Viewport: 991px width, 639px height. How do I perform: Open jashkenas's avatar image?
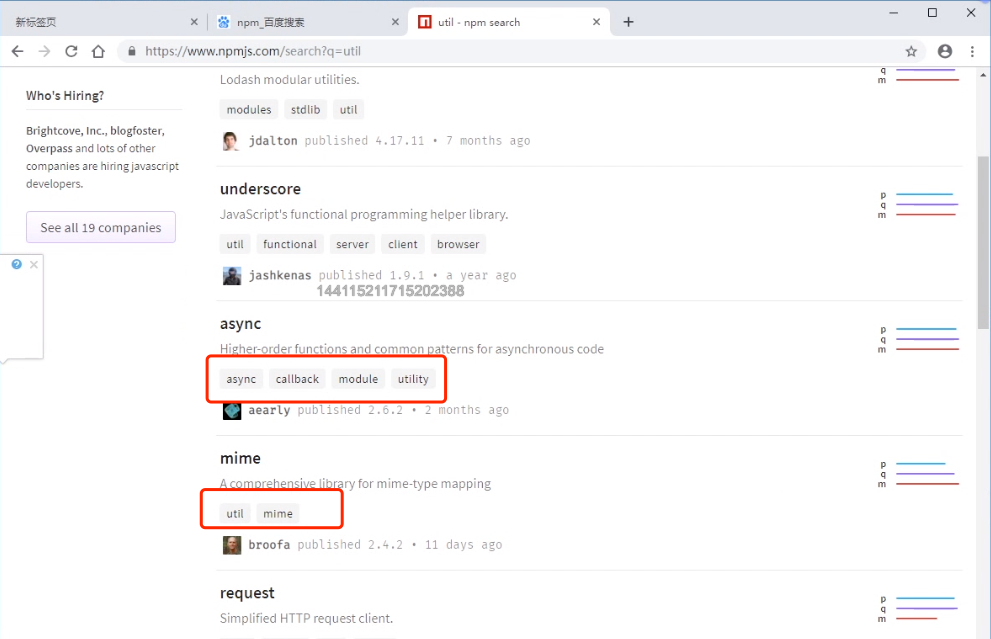point(231,276)
